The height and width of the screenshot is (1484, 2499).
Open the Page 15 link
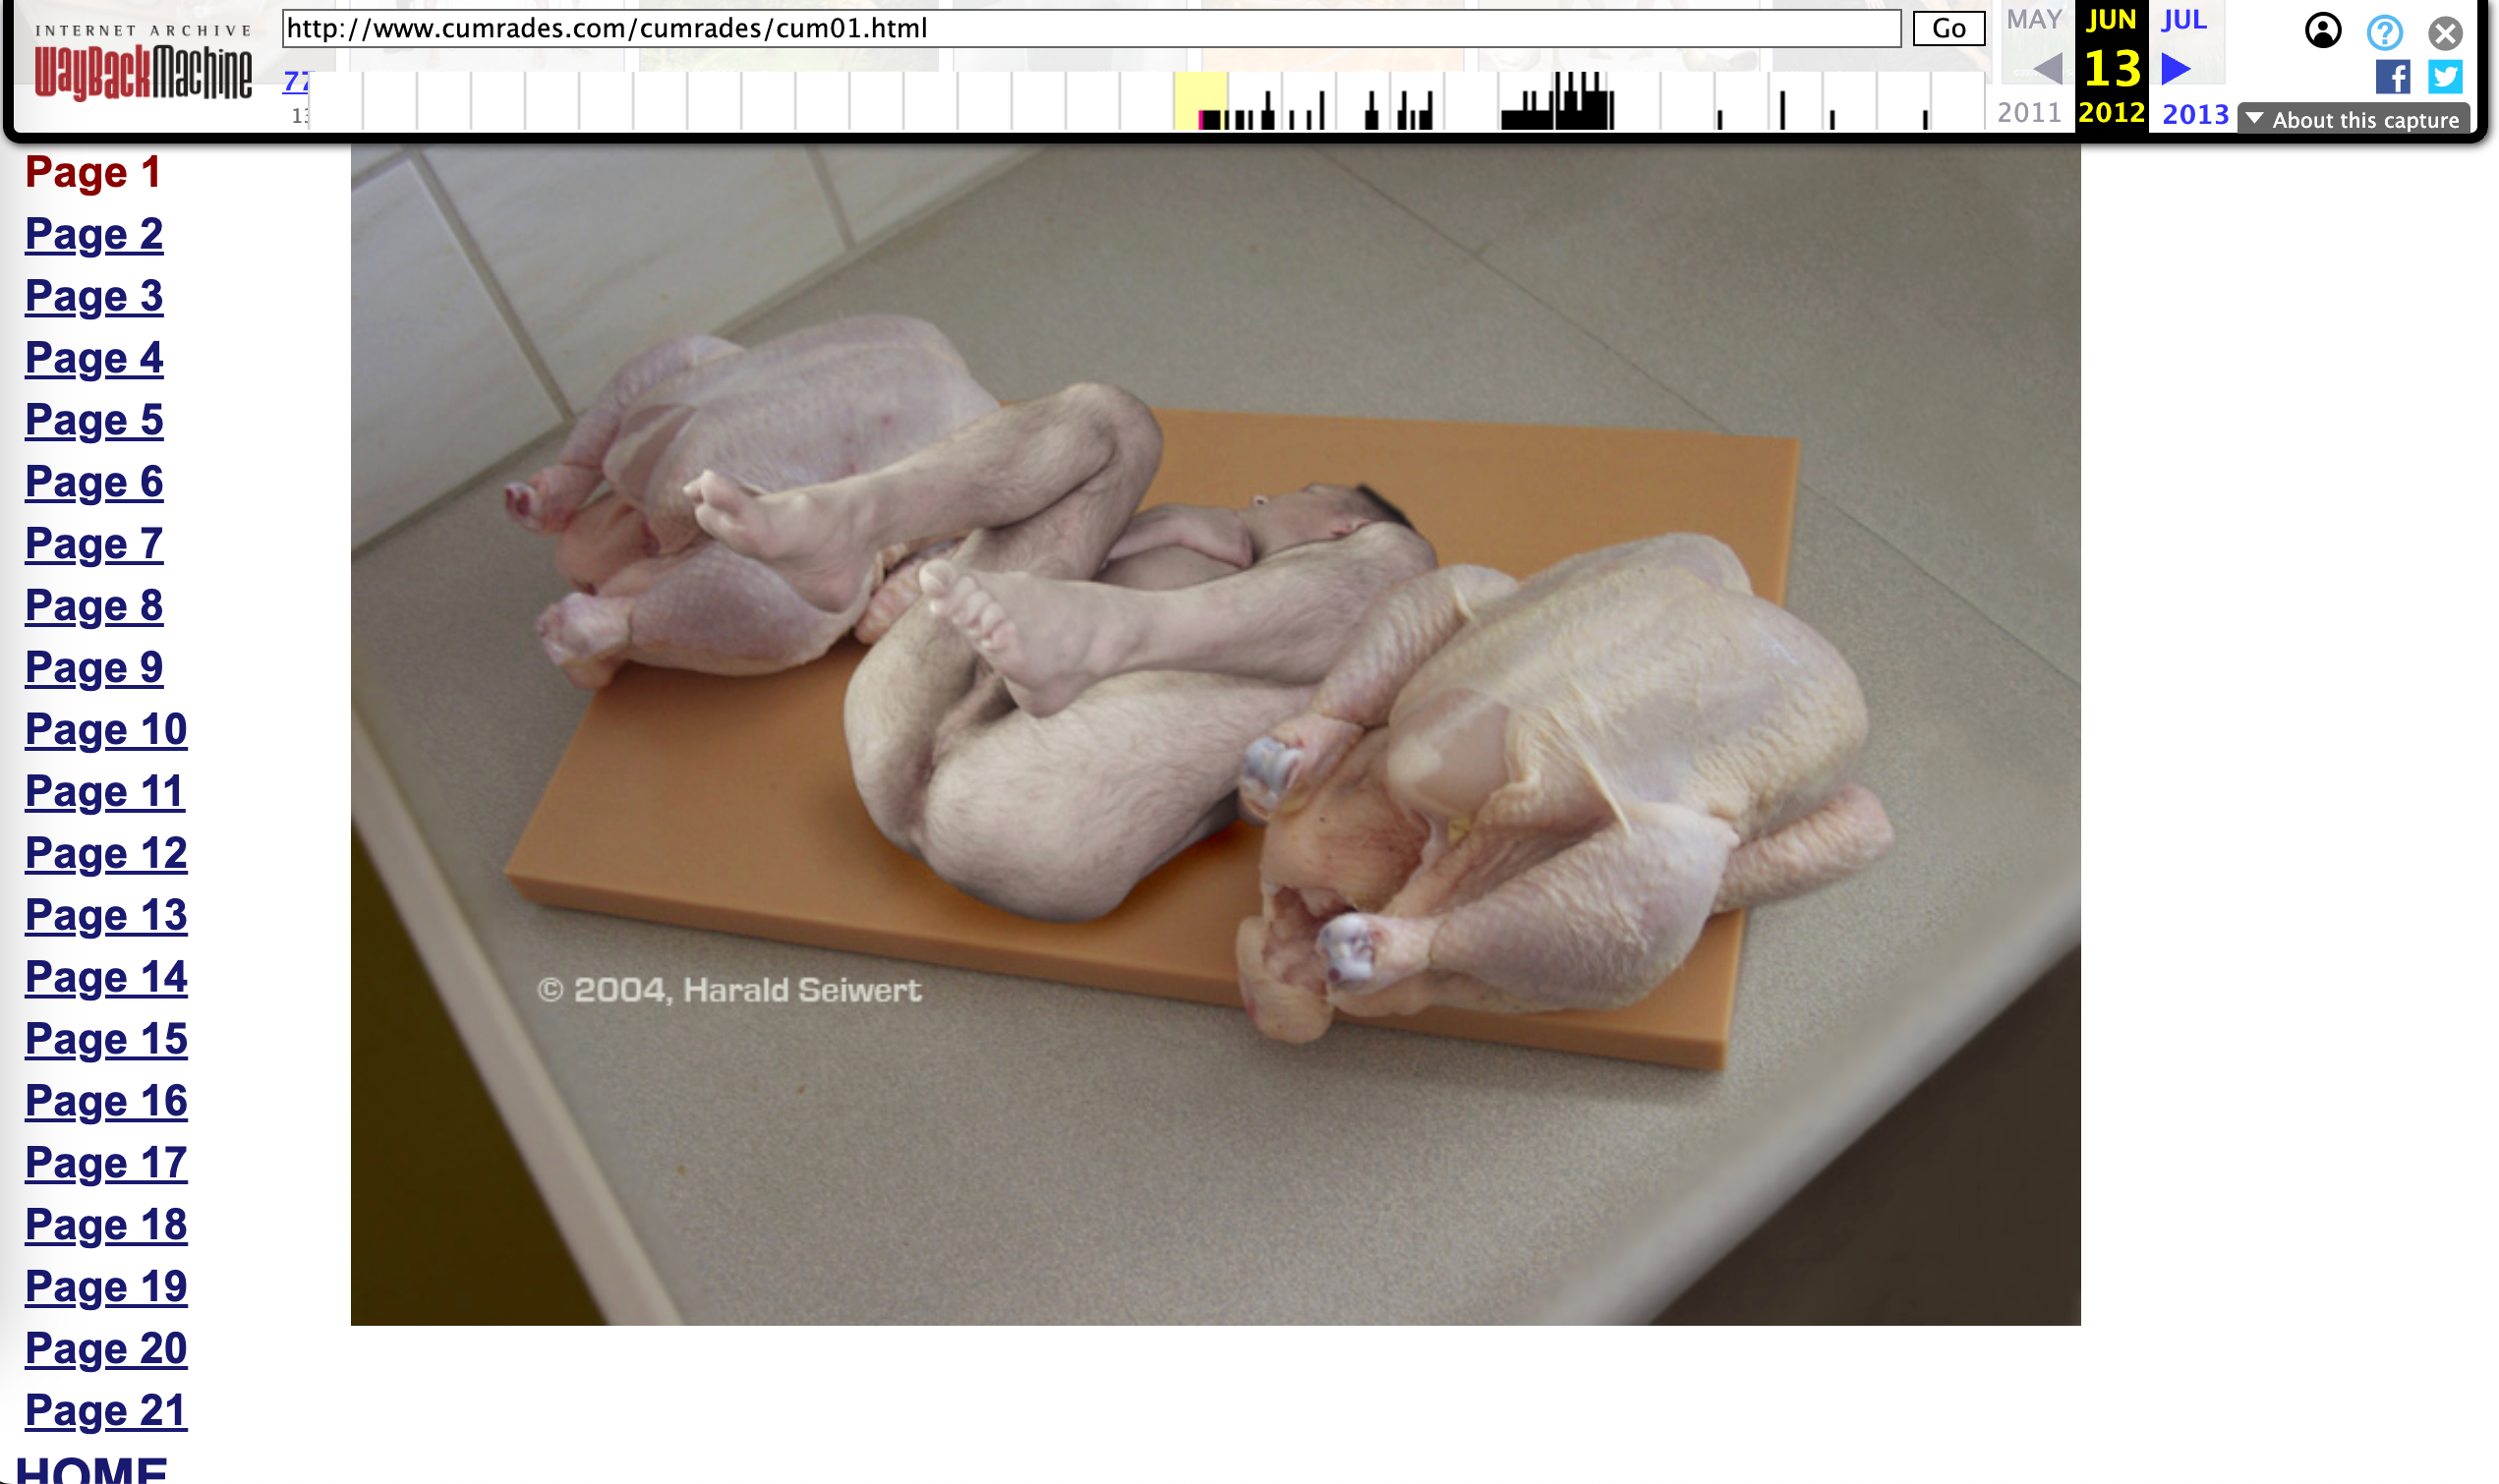(106, 1040)
